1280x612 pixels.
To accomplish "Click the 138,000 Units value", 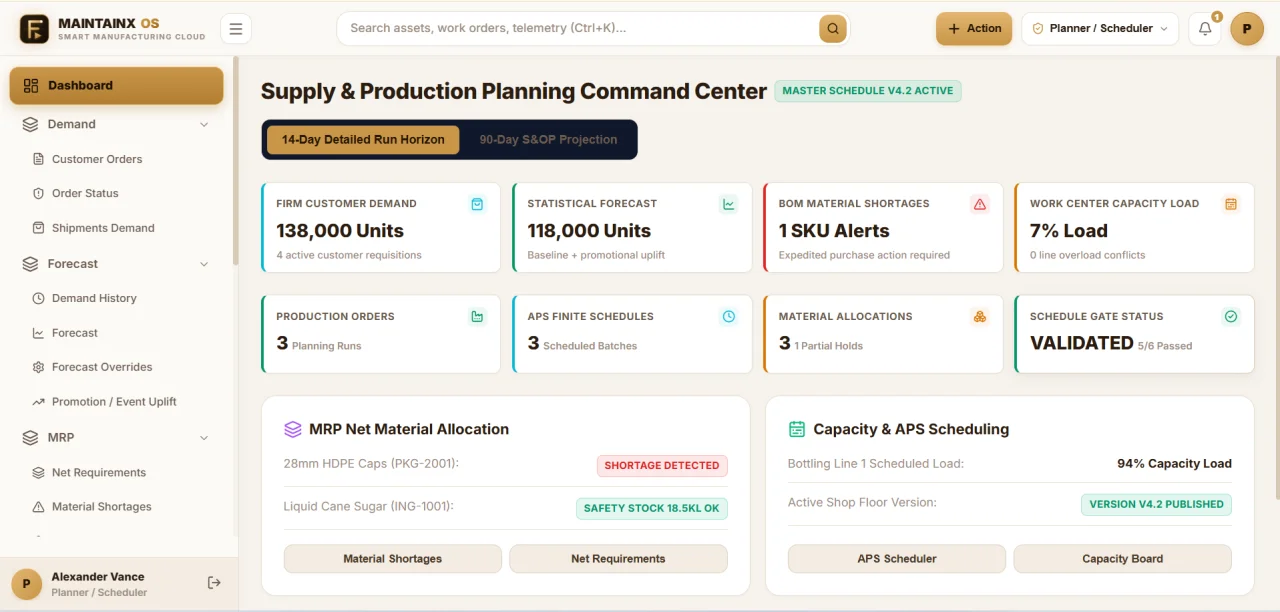I will pyautogui.click(x=340, y=231).
